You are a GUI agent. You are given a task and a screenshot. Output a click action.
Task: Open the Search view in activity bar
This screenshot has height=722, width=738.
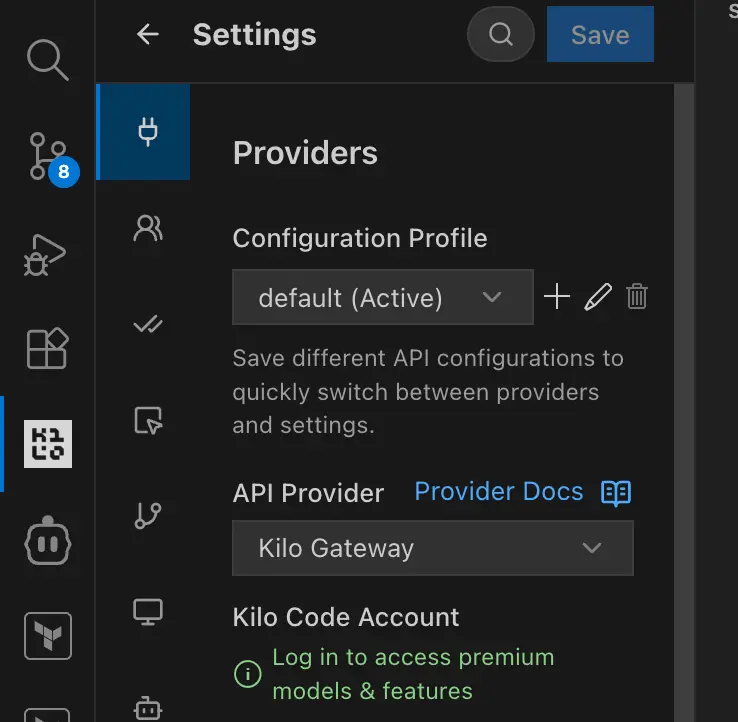click(x=48, y=60)
